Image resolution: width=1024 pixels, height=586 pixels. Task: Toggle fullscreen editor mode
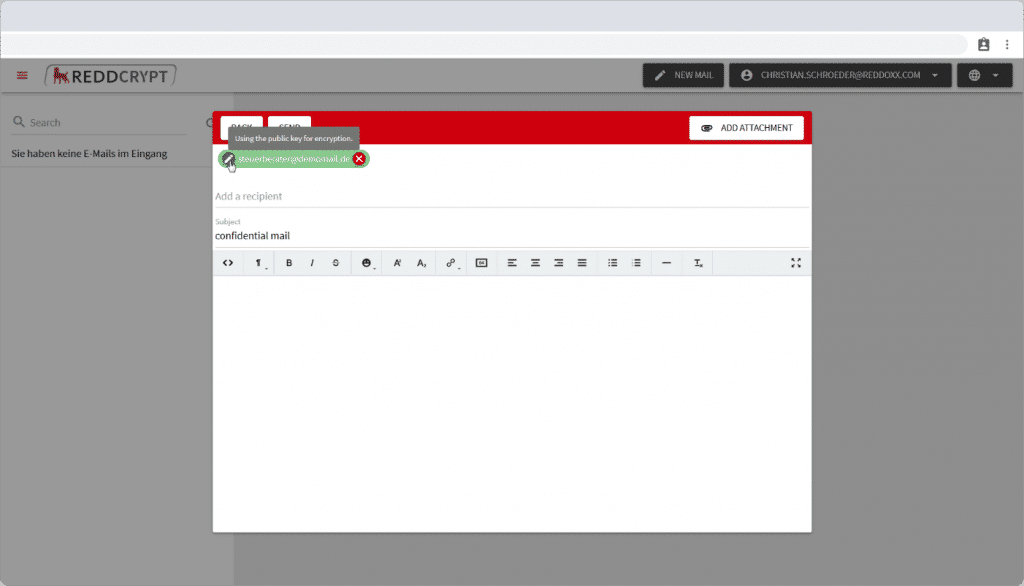click(795, 263)
